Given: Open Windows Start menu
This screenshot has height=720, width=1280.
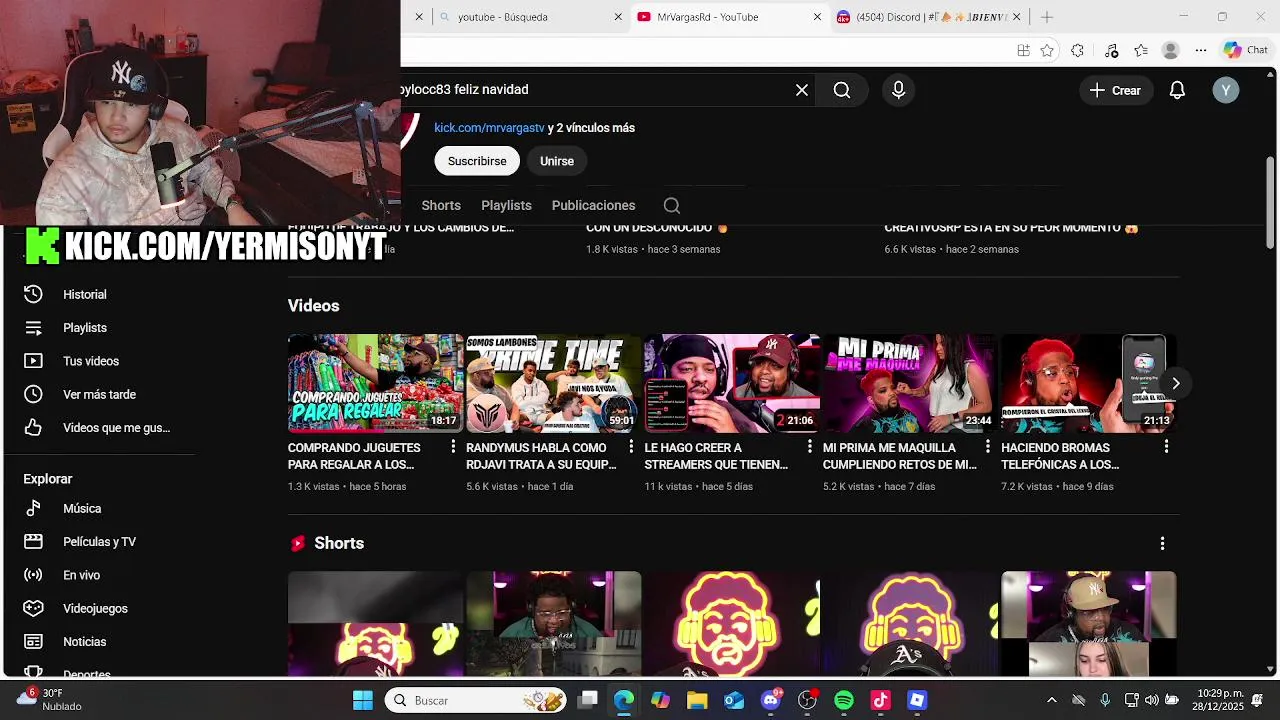Looking at the screenshot, I should [363, 700].
